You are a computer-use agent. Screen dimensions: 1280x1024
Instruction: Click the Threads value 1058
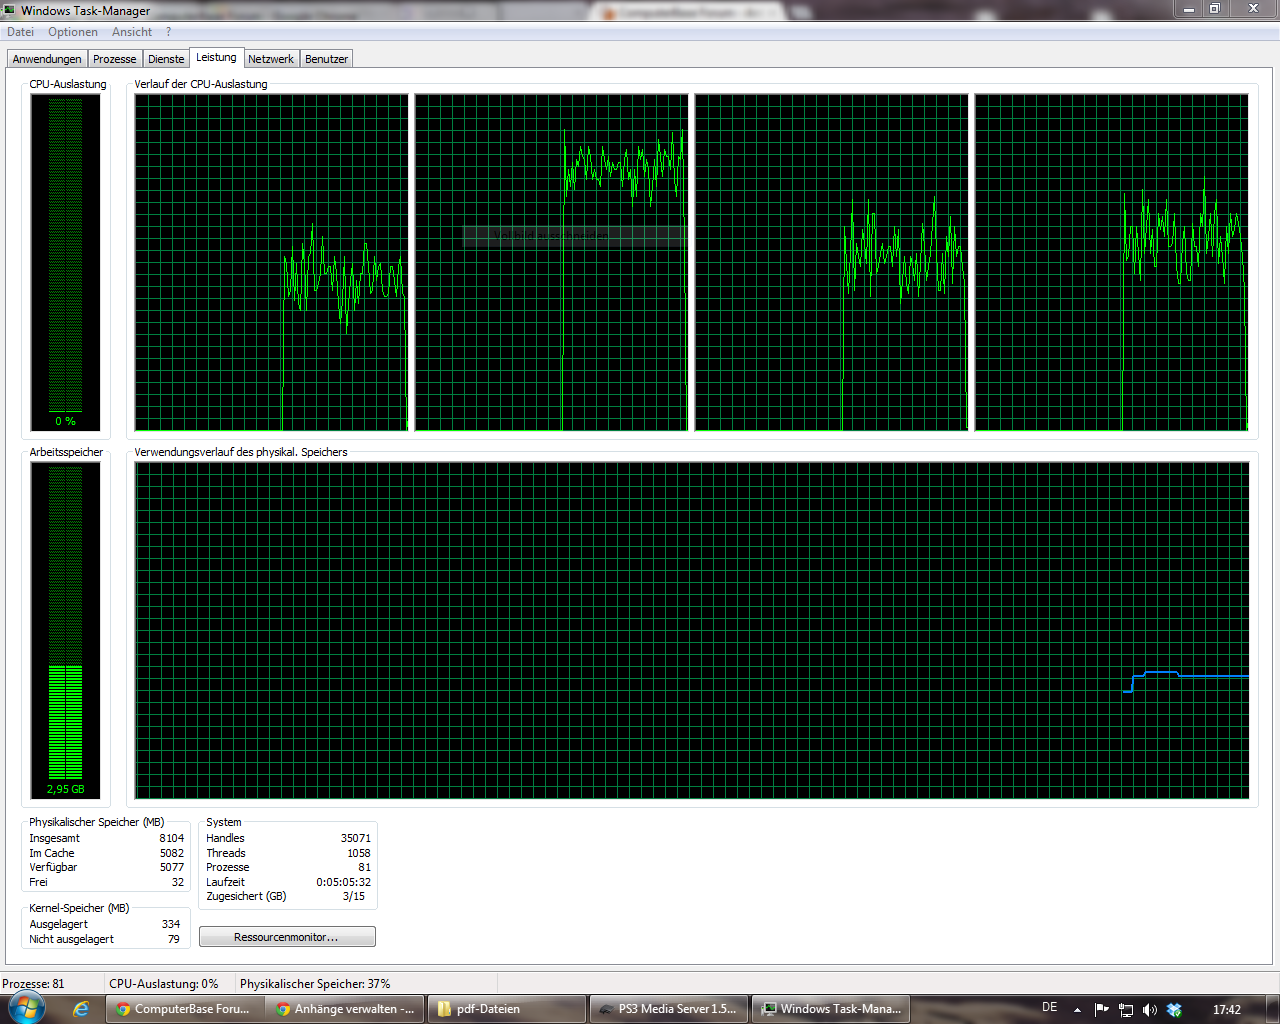pyautogui.click(x=359, y=853)
